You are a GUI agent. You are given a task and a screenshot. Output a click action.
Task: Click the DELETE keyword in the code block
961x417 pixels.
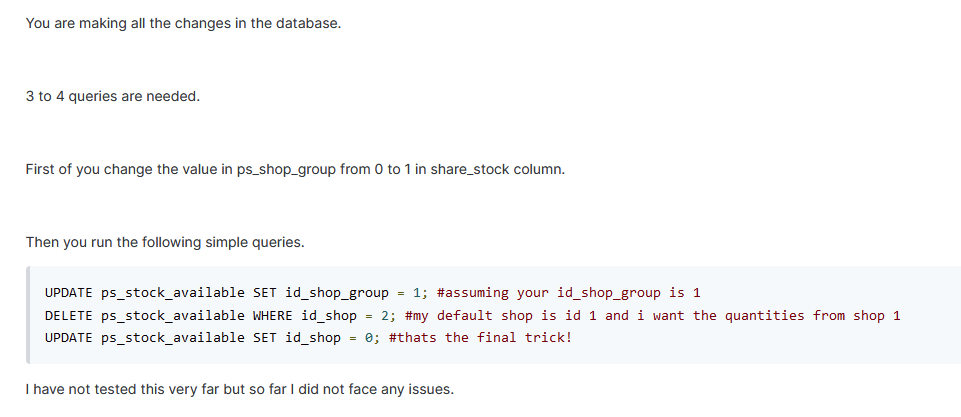tap(68, 316)
